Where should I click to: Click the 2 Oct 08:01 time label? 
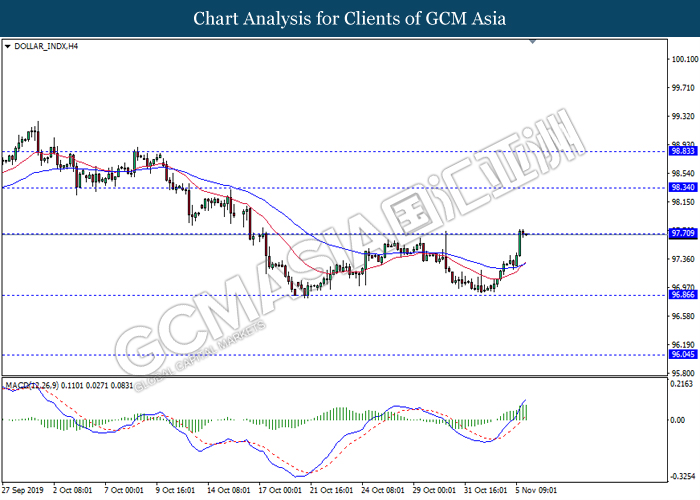tap(73, 490)
